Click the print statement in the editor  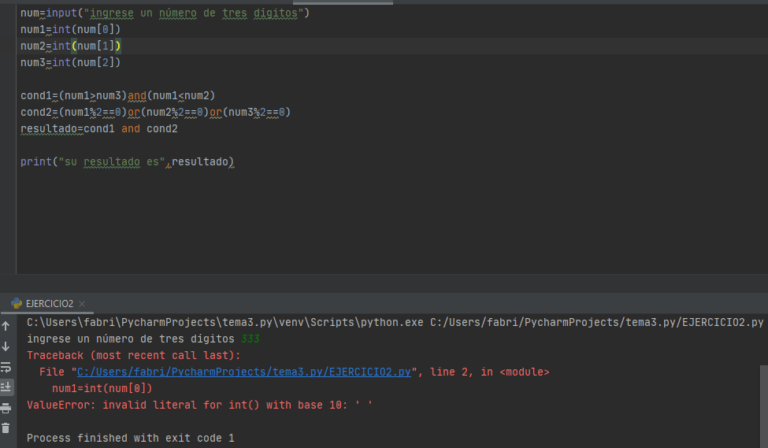pyautogui.click(x=126, y=161)
